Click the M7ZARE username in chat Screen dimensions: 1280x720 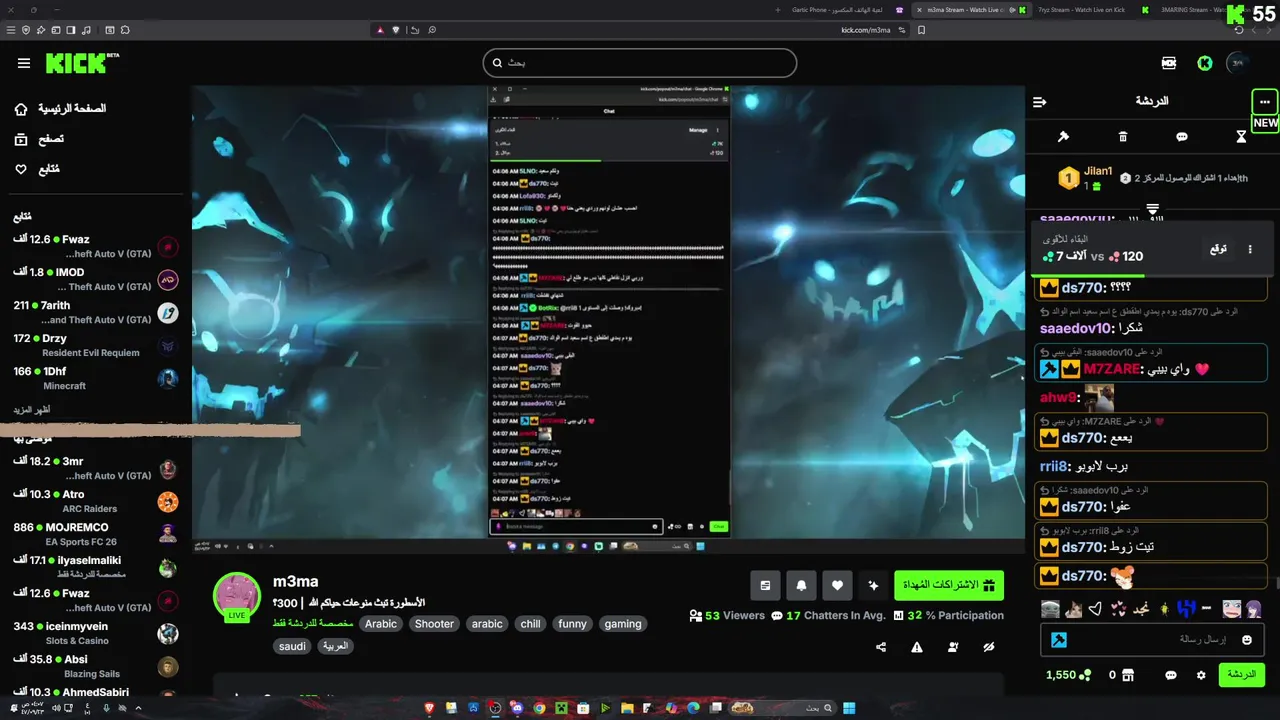point(1111,369)
